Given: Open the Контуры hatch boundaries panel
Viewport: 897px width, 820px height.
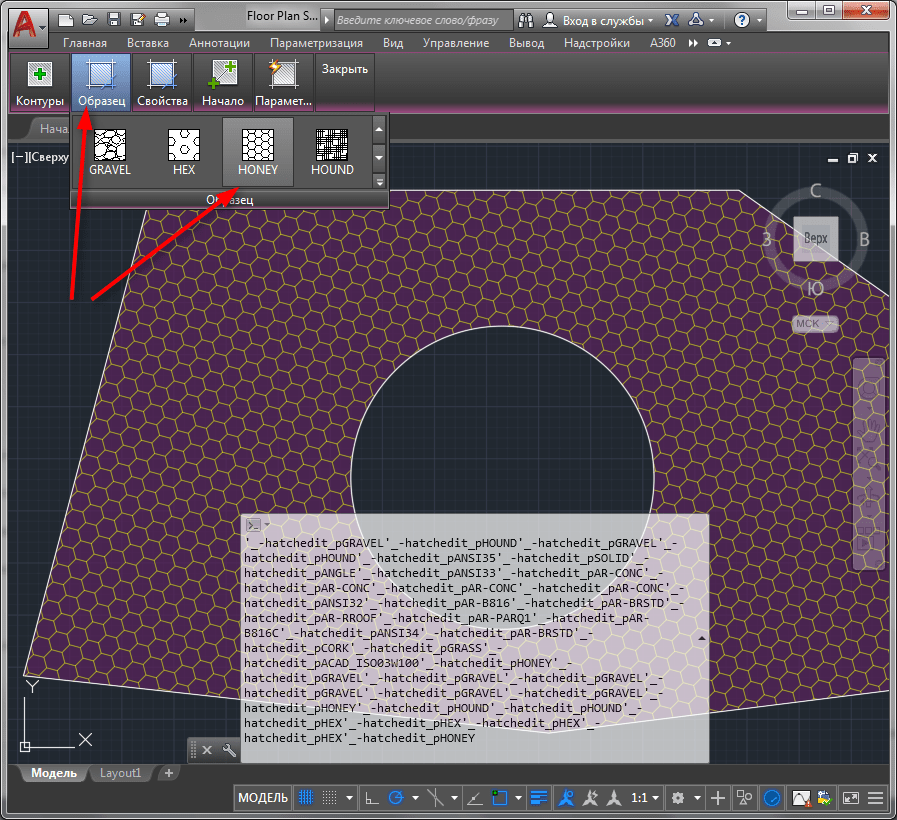Looking at the screenshot, I should pyautogui.click(x=39, y=82).
